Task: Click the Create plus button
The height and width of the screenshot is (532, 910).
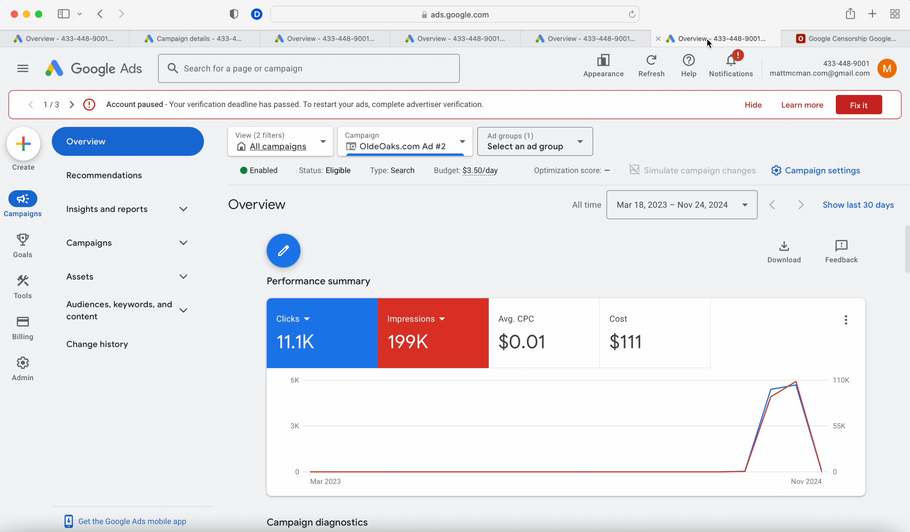Action: point(23,144)
